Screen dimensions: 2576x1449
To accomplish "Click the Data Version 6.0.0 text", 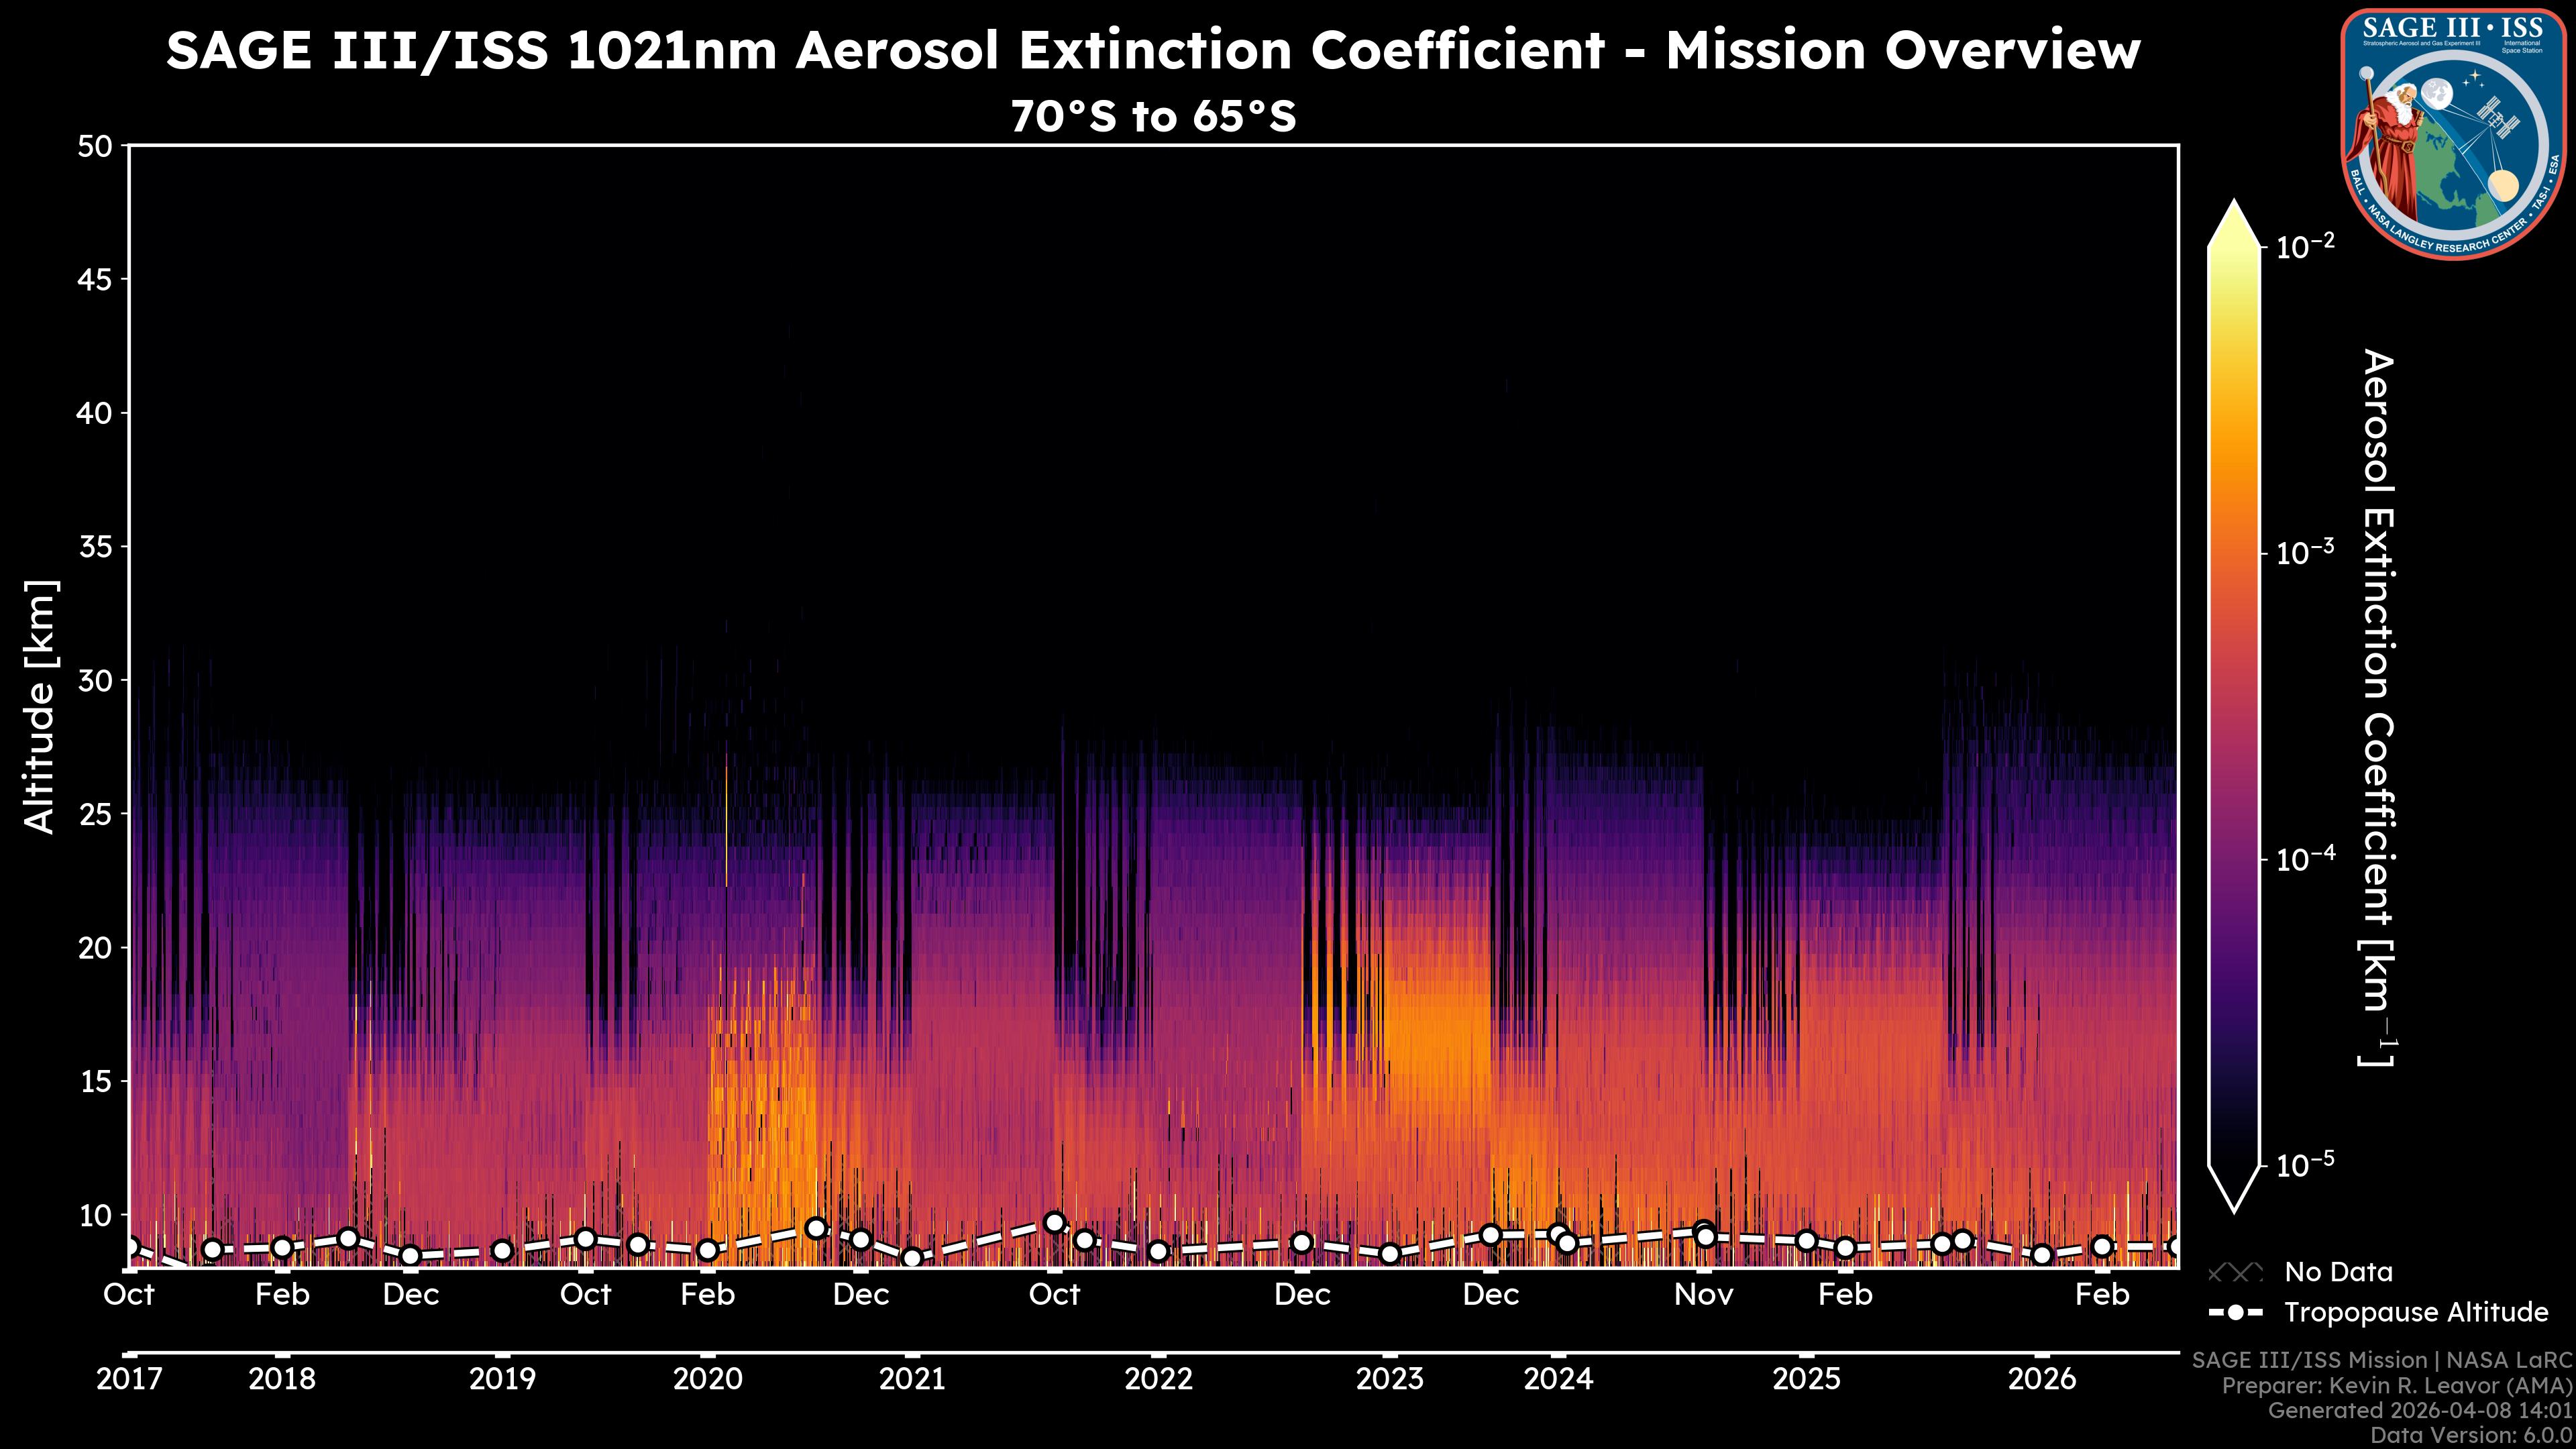I will coord(2472,1435).
